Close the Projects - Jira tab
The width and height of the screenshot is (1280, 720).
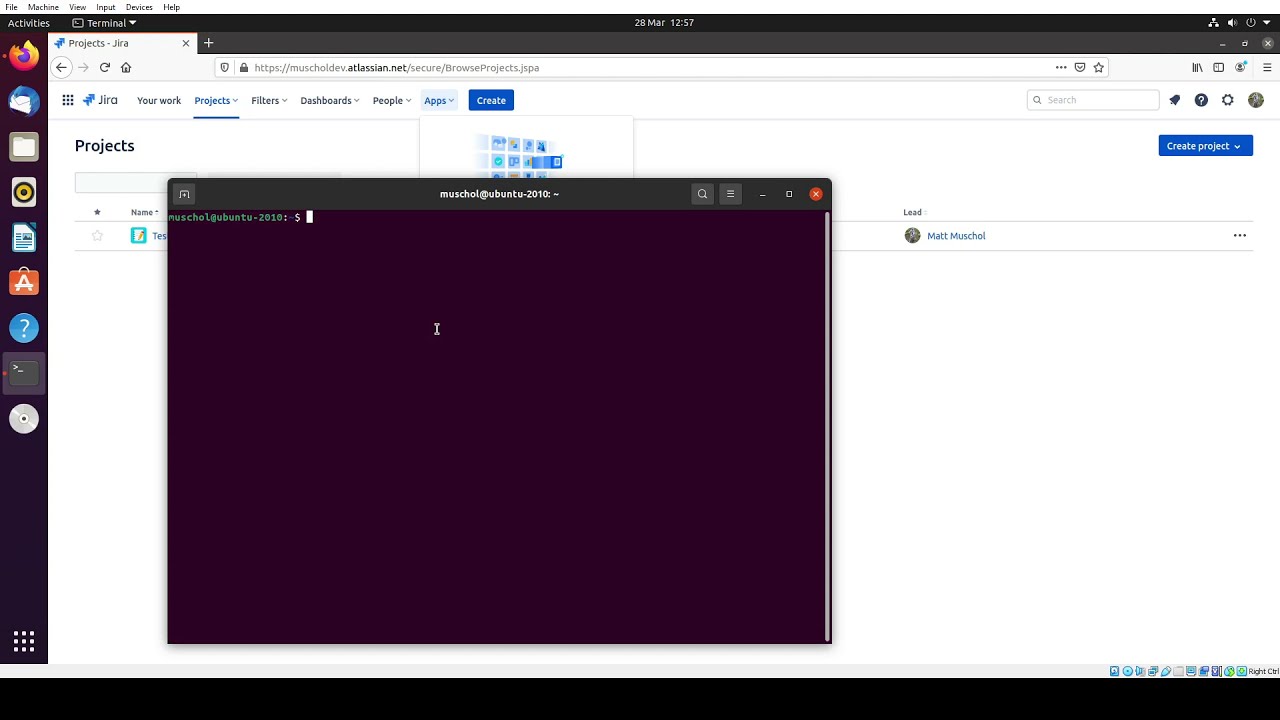(x=185, y=43)
